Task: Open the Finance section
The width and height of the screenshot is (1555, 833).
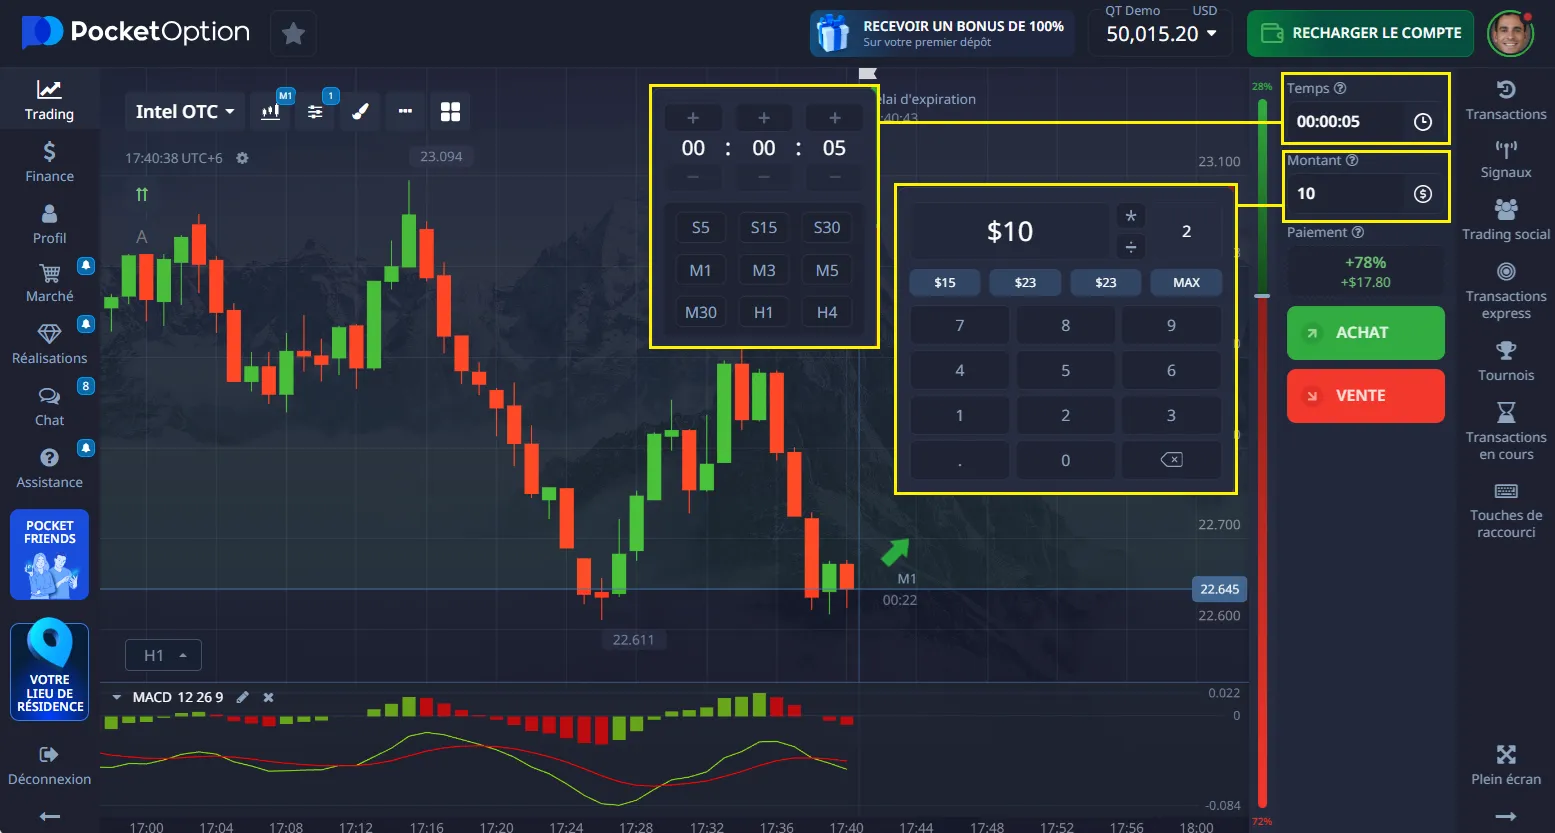Action: tap(49, 162)
